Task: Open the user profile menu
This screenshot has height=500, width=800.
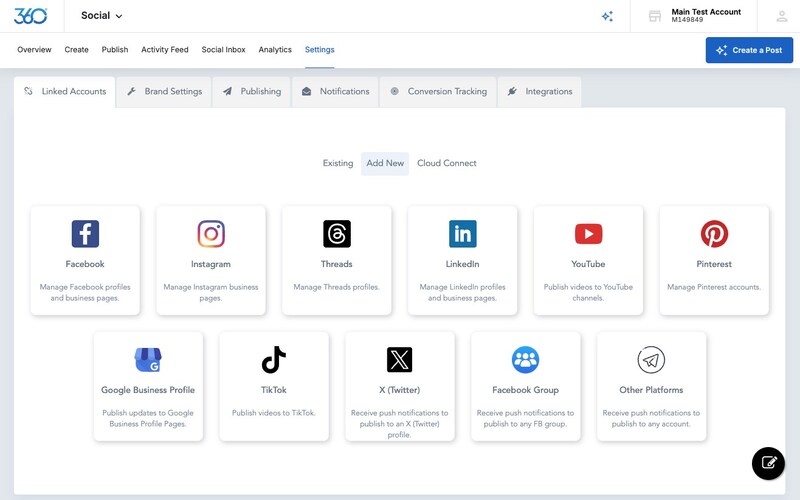Action: pyautogui.click(x=781, y=16)
